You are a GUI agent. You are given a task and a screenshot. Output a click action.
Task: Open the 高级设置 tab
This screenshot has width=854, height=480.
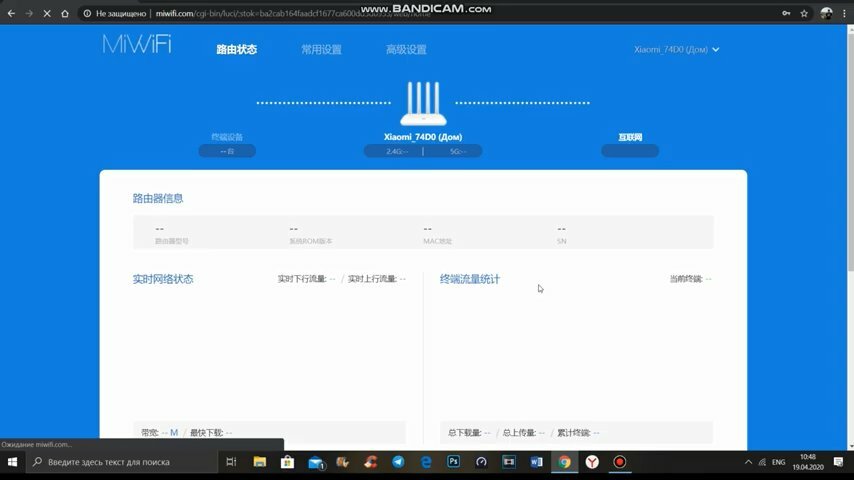tap(406, 50)
